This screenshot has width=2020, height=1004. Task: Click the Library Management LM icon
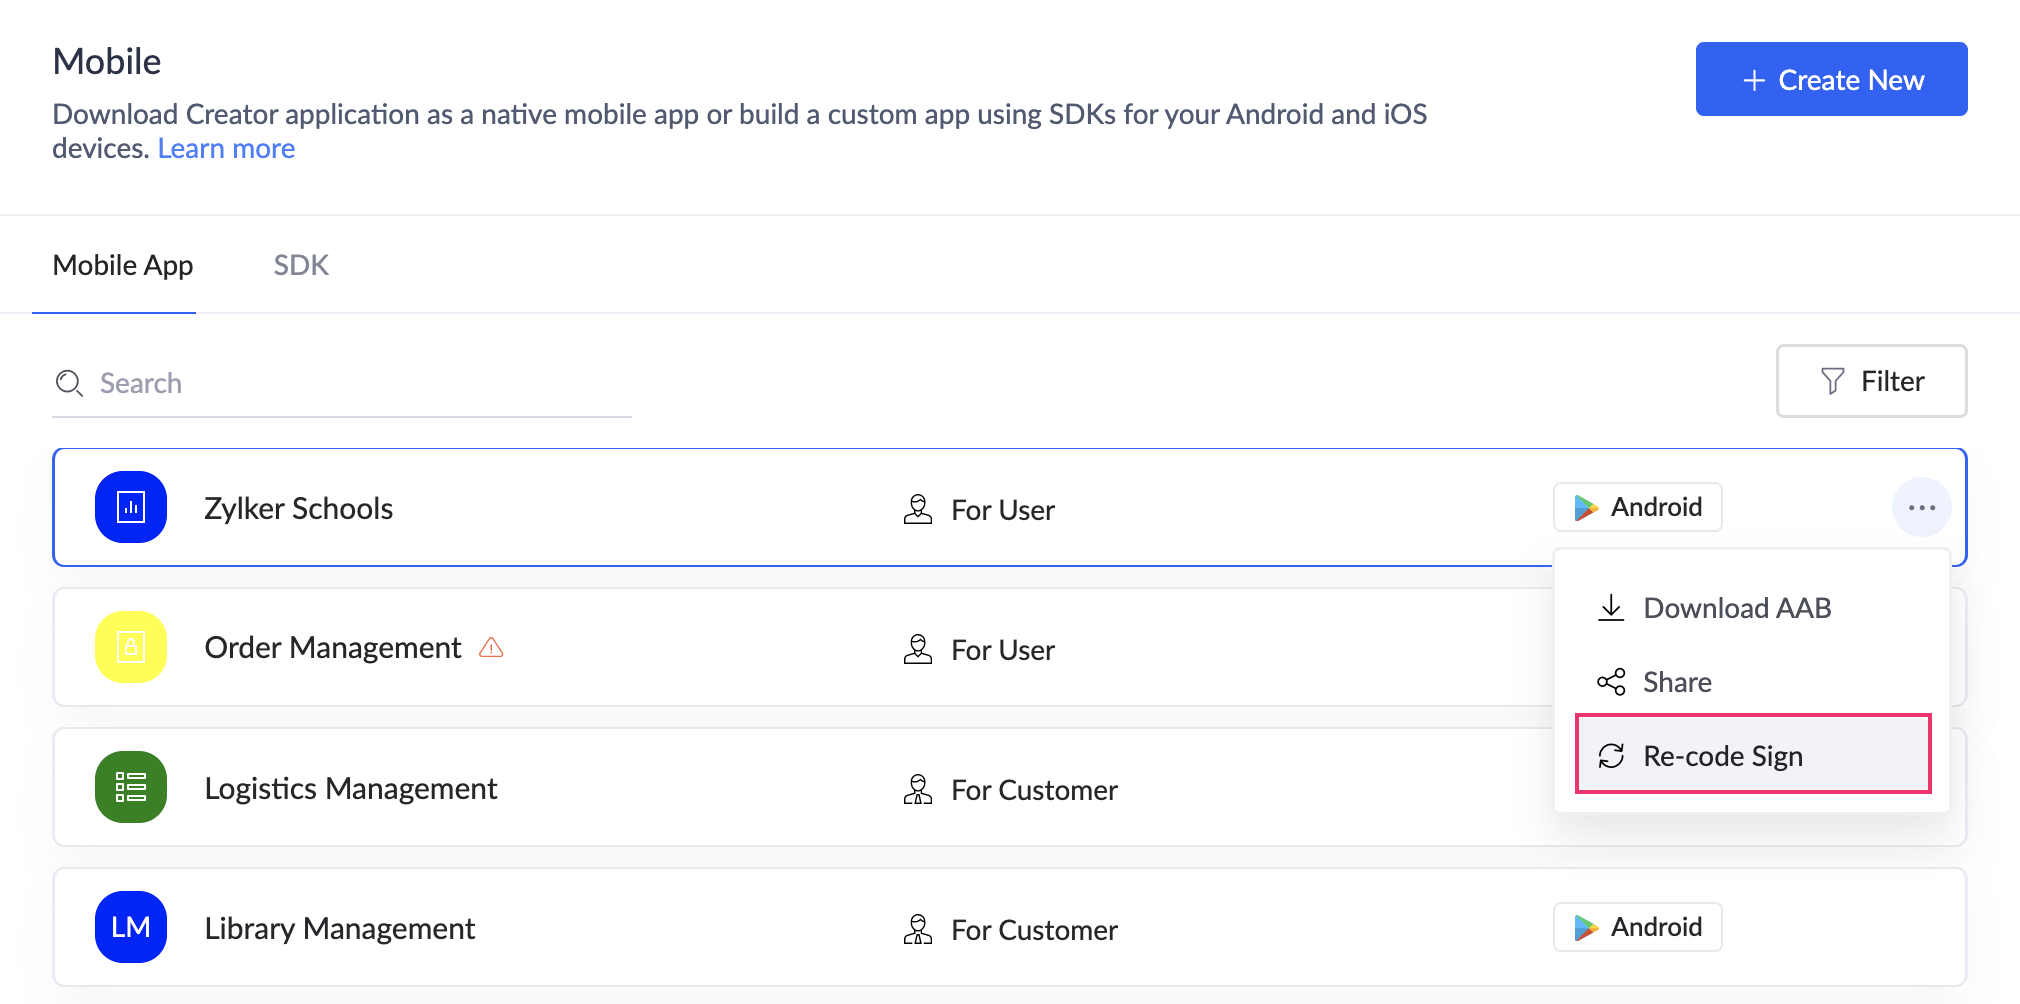(131, 927)
